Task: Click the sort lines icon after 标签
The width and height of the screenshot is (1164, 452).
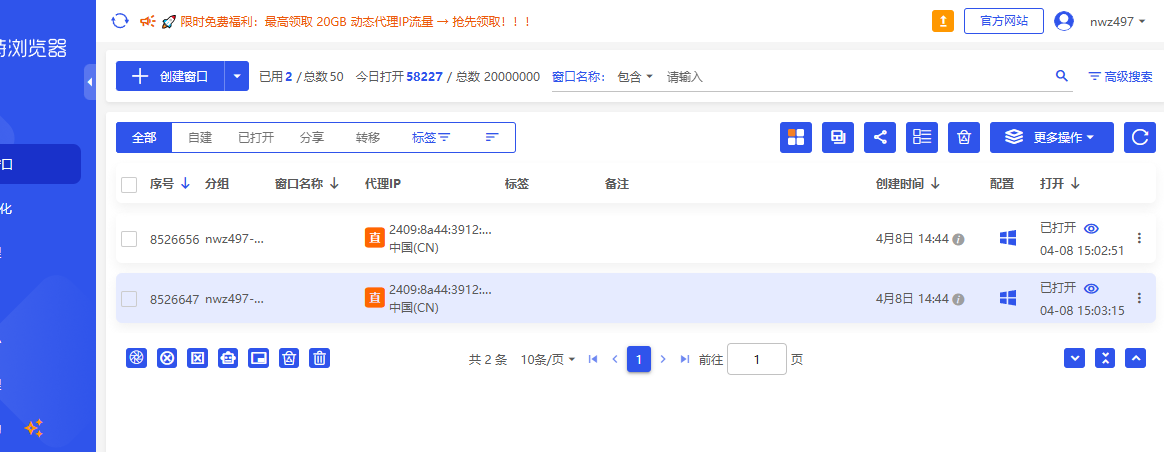Action: pos(492,137)
